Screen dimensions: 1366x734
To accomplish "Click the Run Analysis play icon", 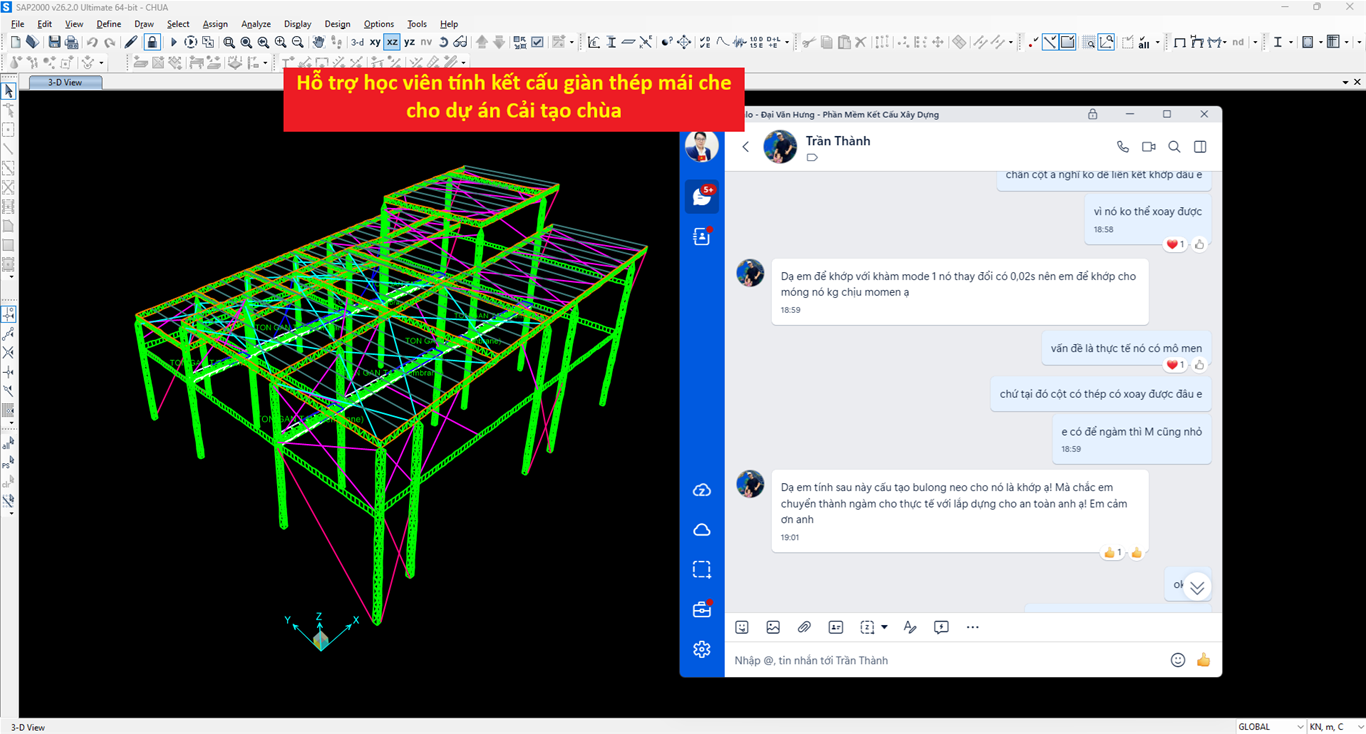I will [x=174, y=42].
